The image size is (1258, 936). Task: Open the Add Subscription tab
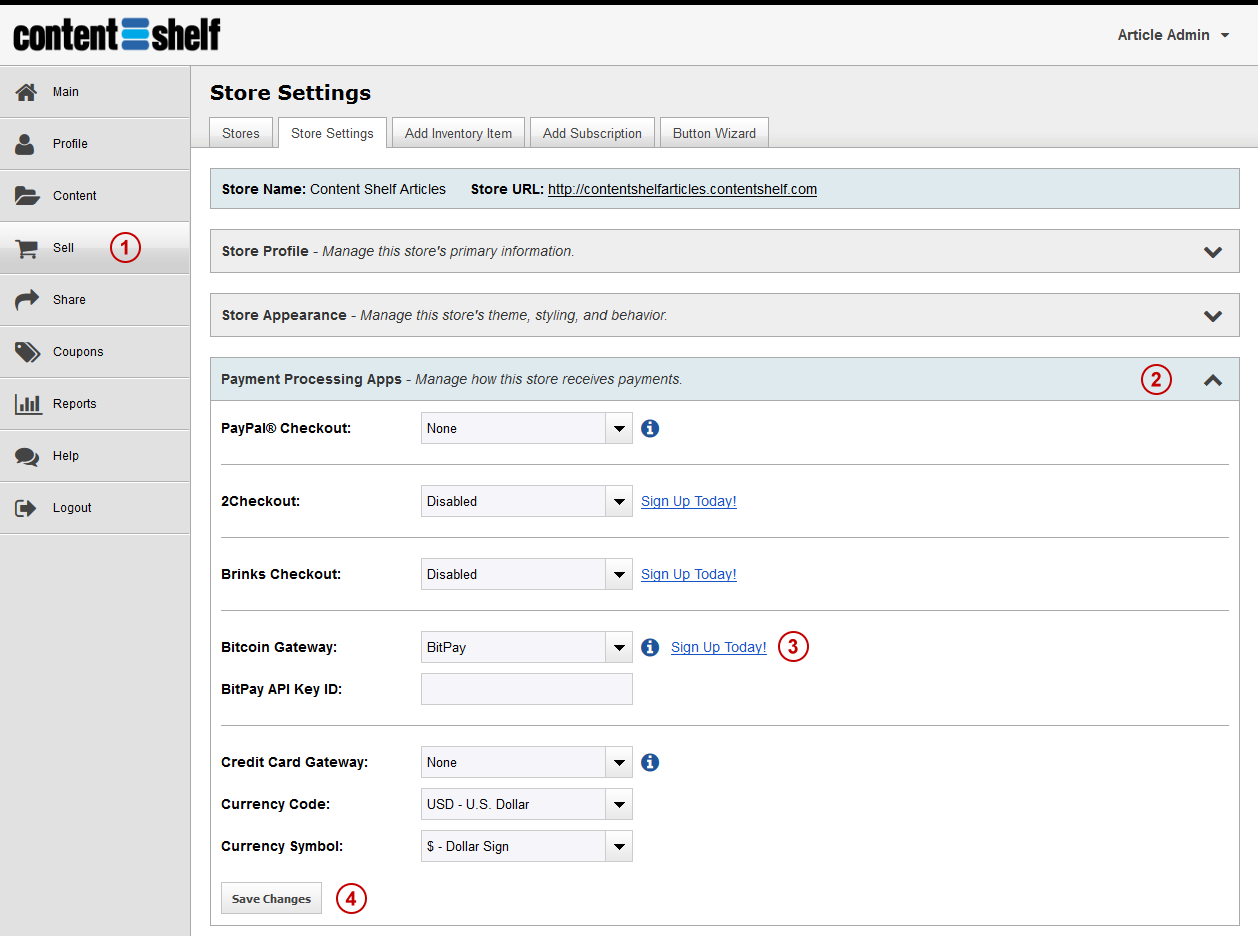point(592,133)
